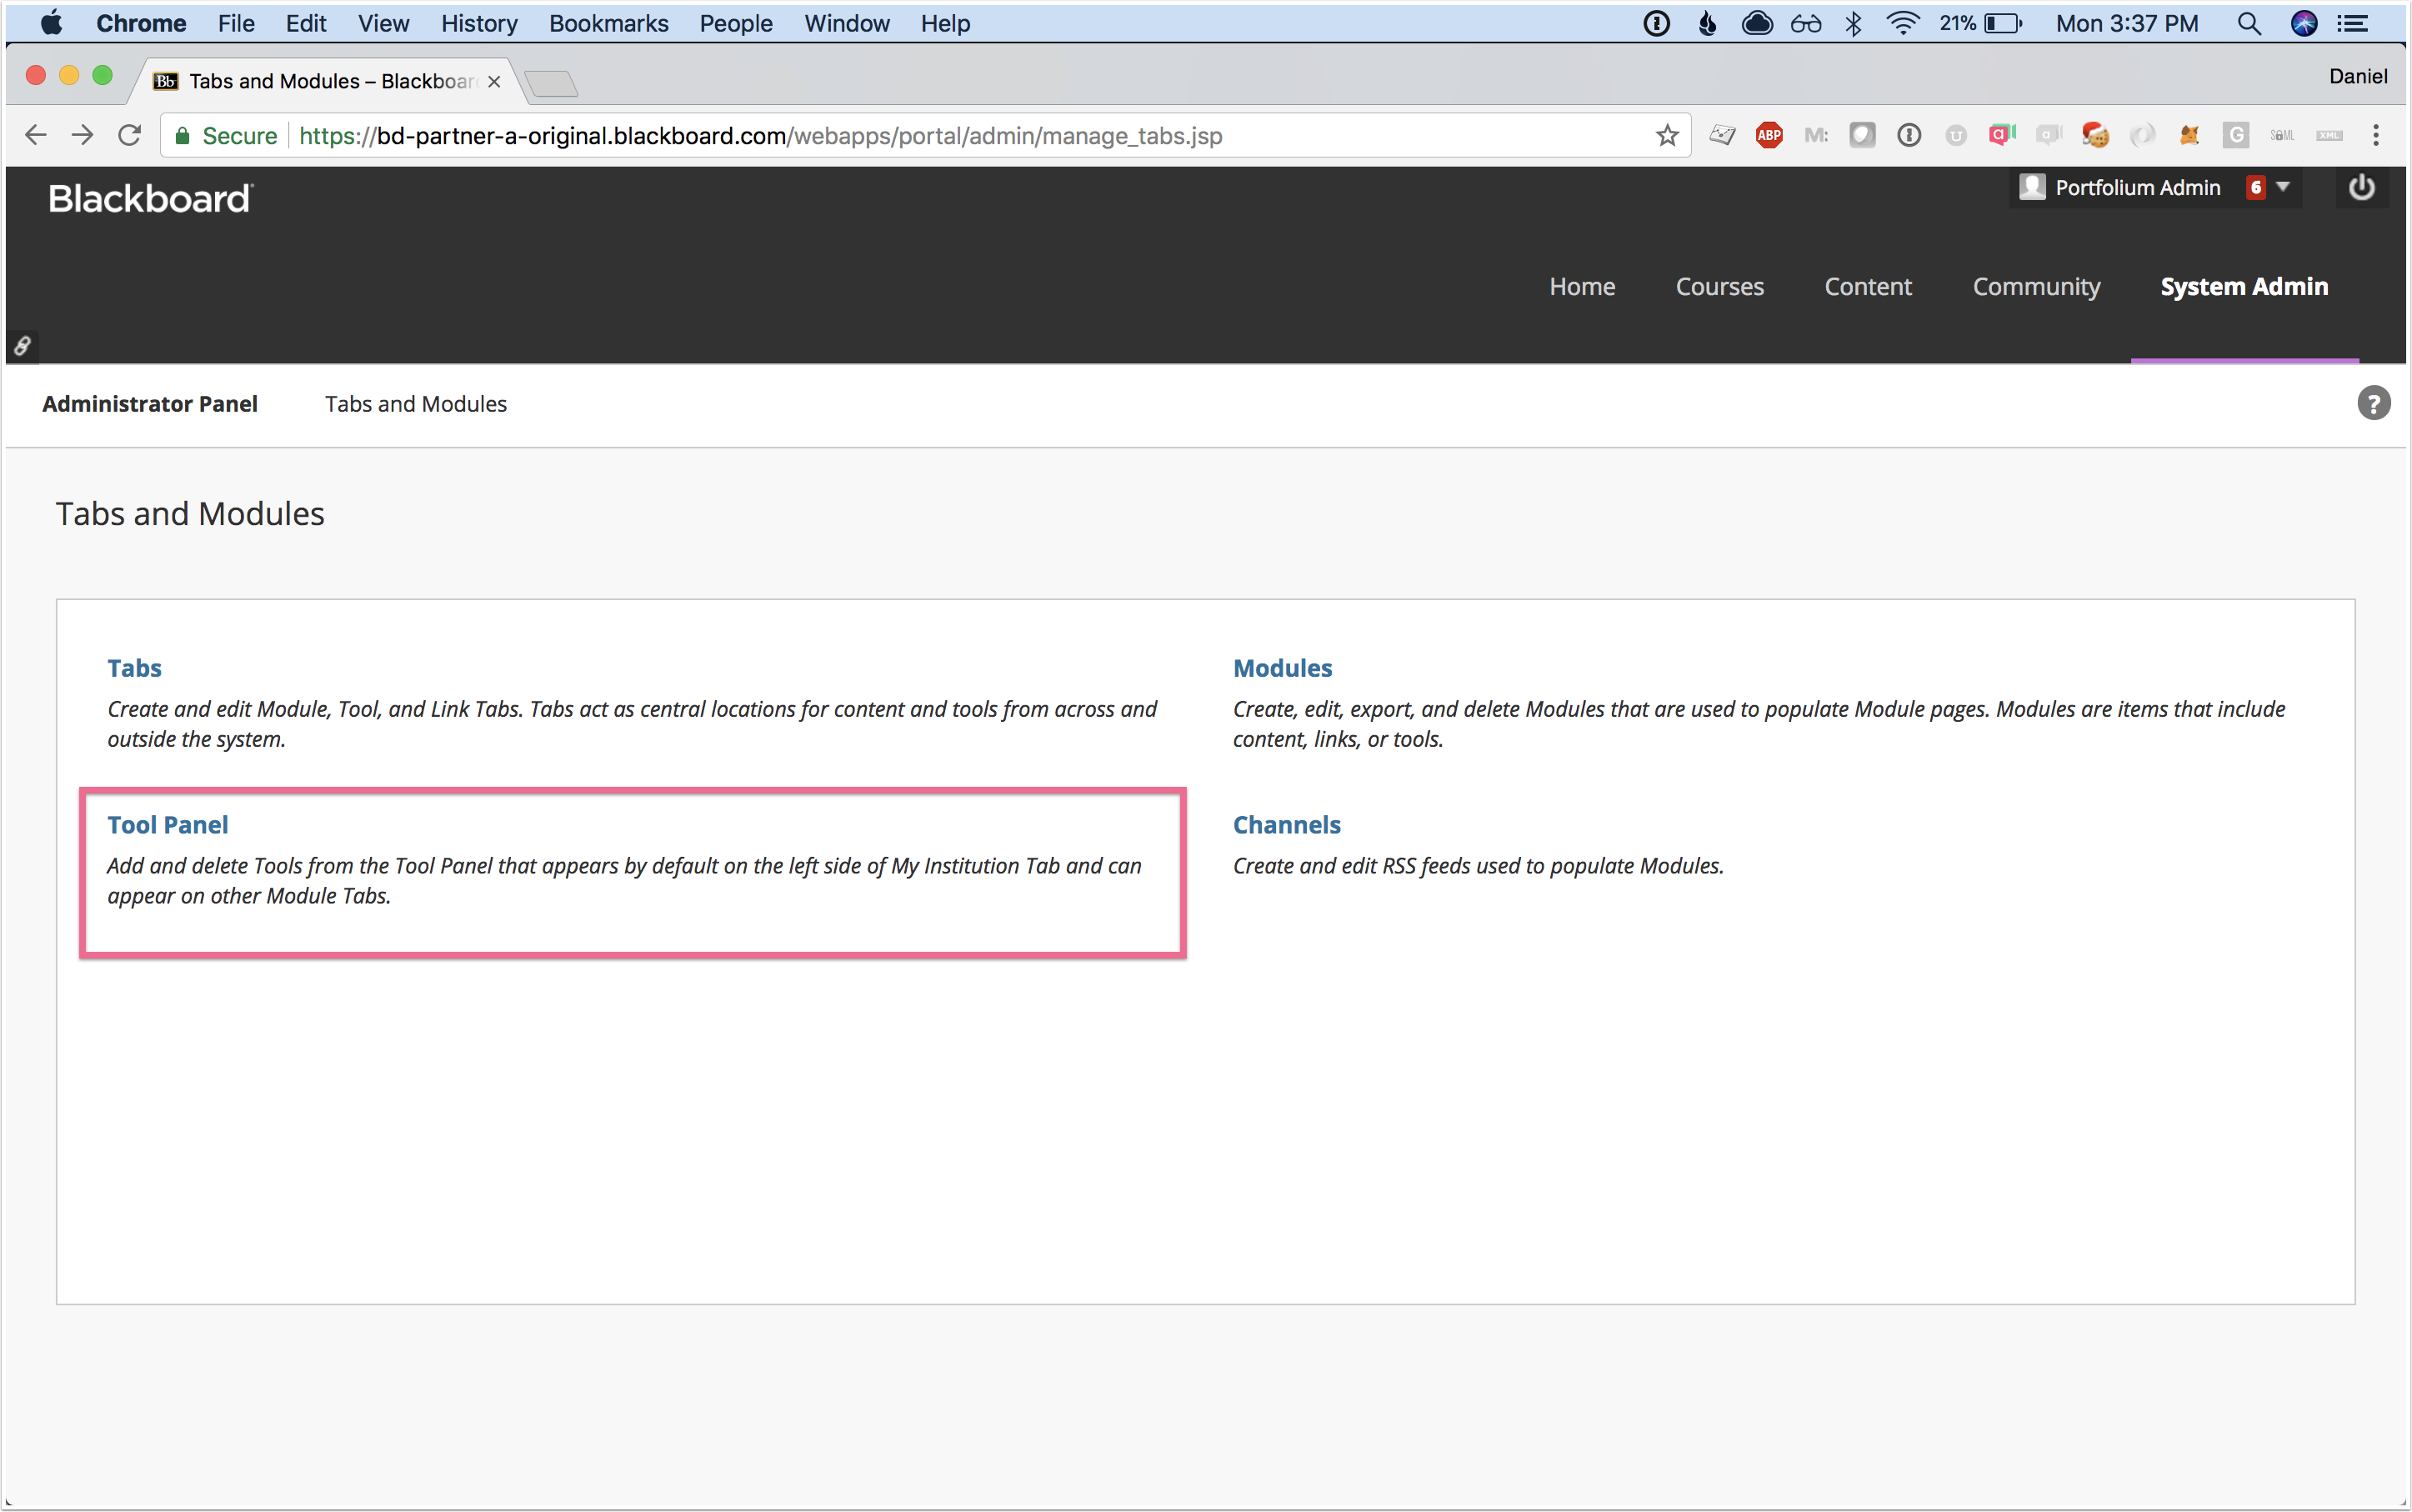Screen dimensions: 2412x1512
Task: Open the Channels link
Action: (1286, 825)
